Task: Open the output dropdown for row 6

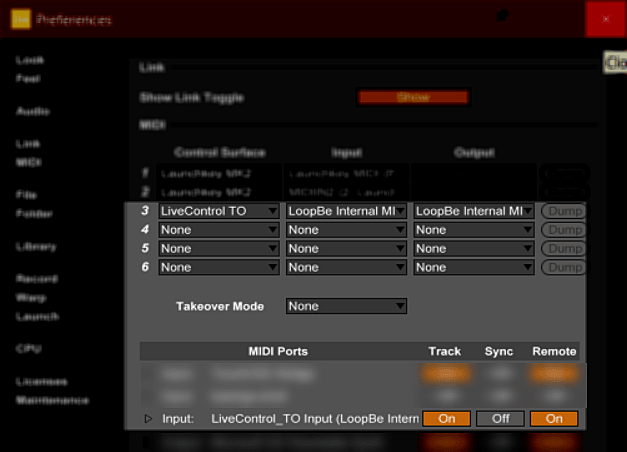Action: 474,267
